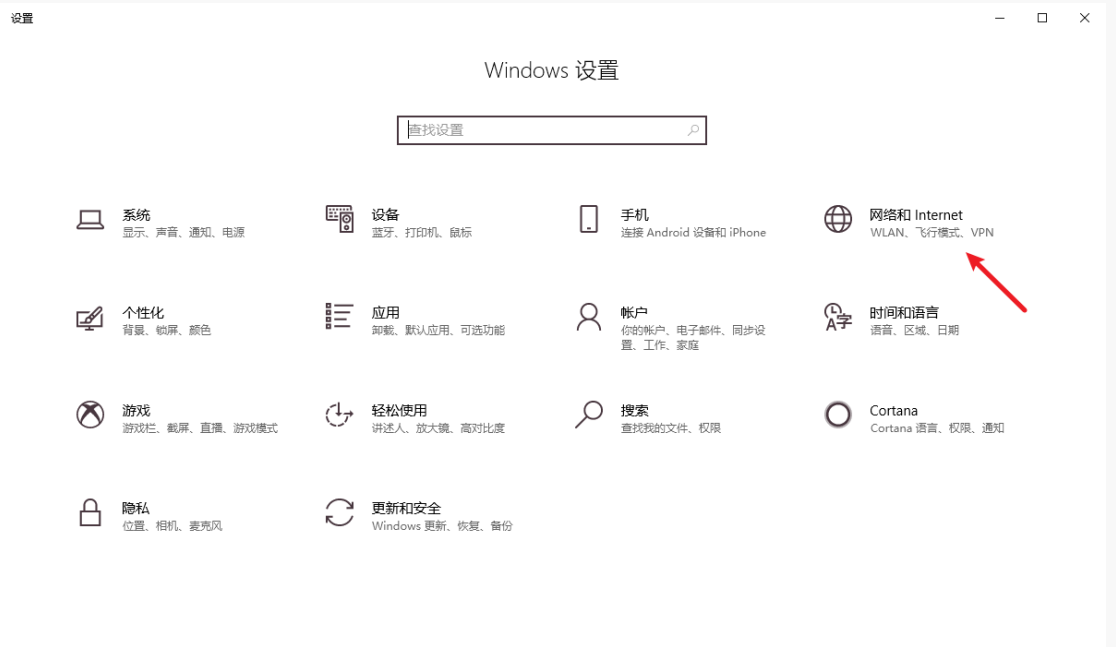
Task: Select the 时间和语言 heading
Action: [x=904, y=312]
